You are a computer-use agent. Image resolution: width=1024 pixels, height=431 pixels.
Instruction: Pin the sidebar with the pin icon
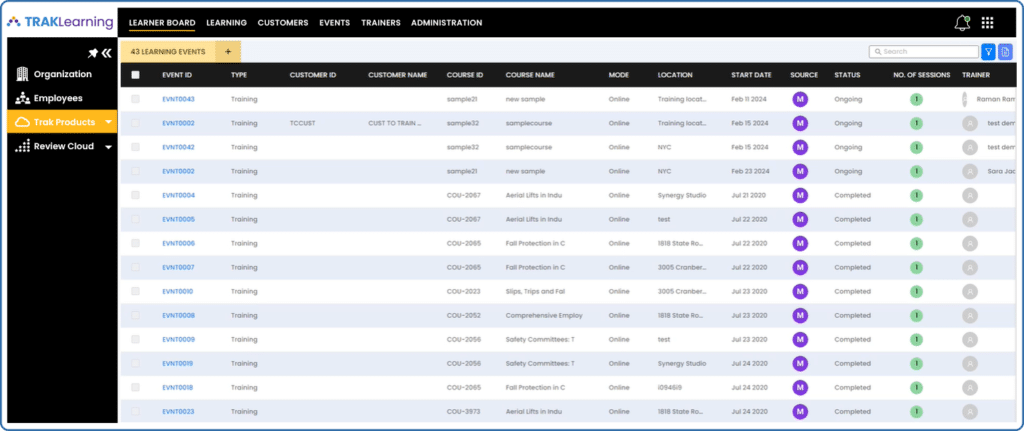click(93, 53)
